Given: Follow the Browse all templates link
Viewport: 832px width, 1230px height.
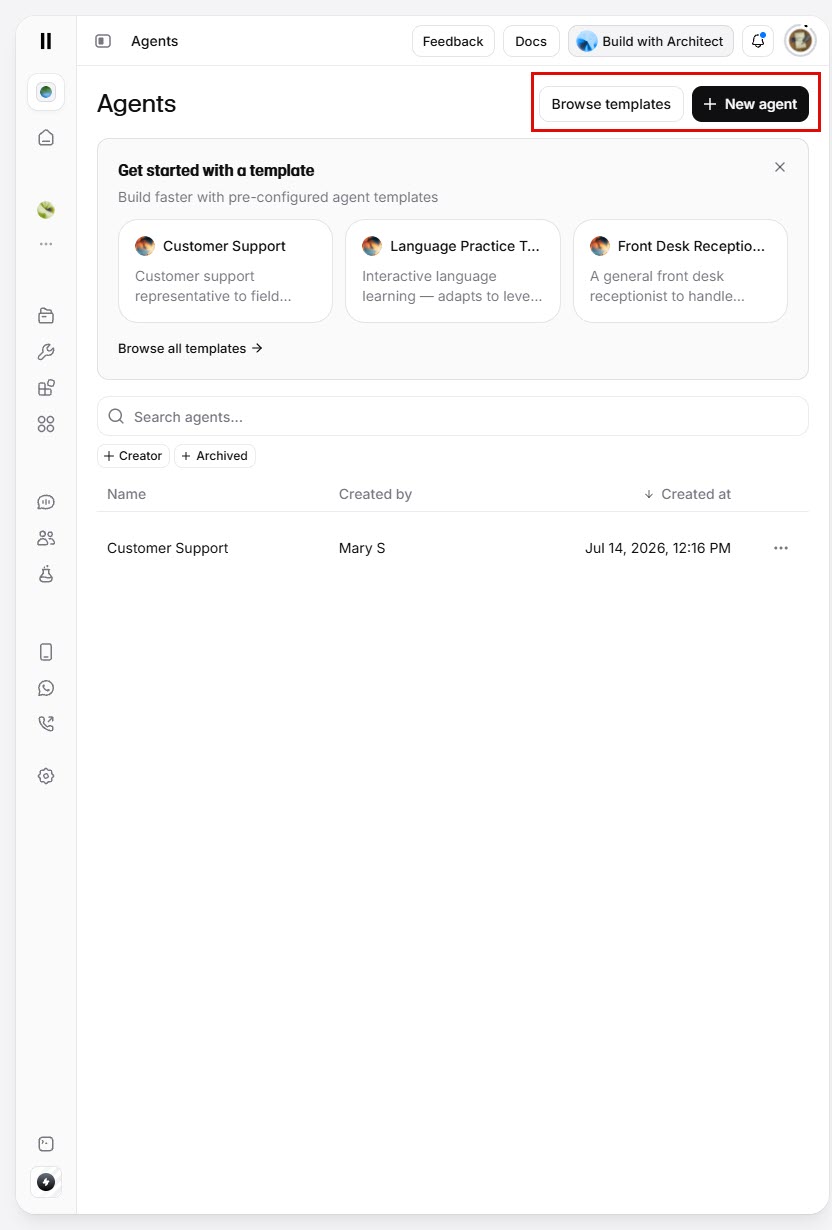Looking at the screenshot, I should pyautogui.click(x=190, y=349).
